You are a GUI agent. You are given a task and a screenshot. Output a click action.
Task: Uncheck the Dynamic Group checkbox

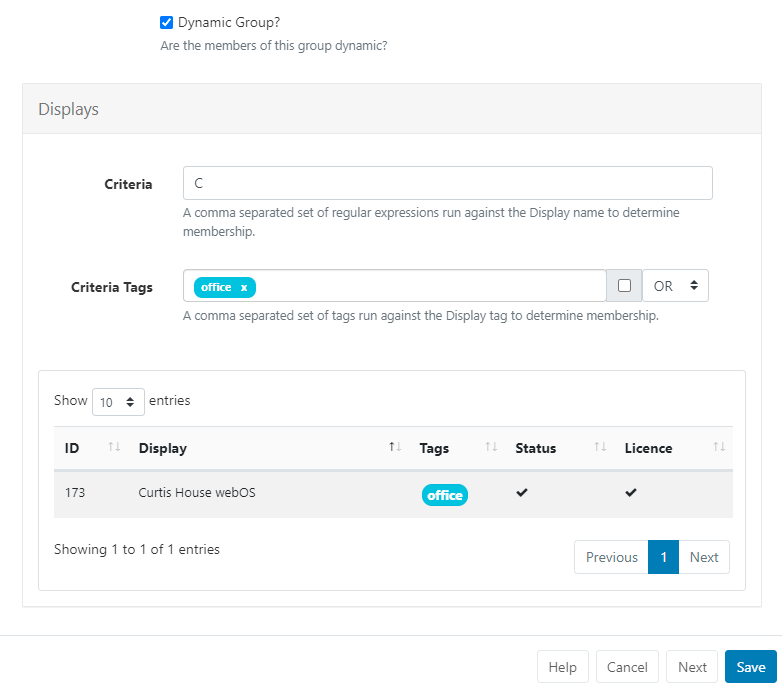167,22
